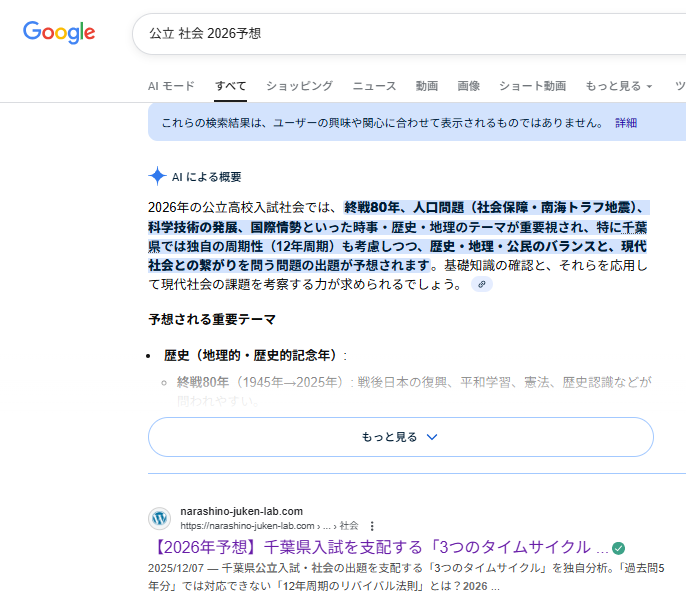686x605 pixels.
Task: Click the AI overview sparkle icon
Action: [x=157, y=177]
